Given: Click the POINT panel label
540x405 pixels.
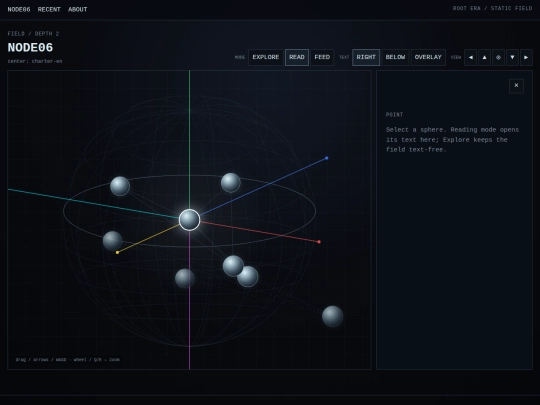Looking at the screenshot, I should [x=394, y=115].
